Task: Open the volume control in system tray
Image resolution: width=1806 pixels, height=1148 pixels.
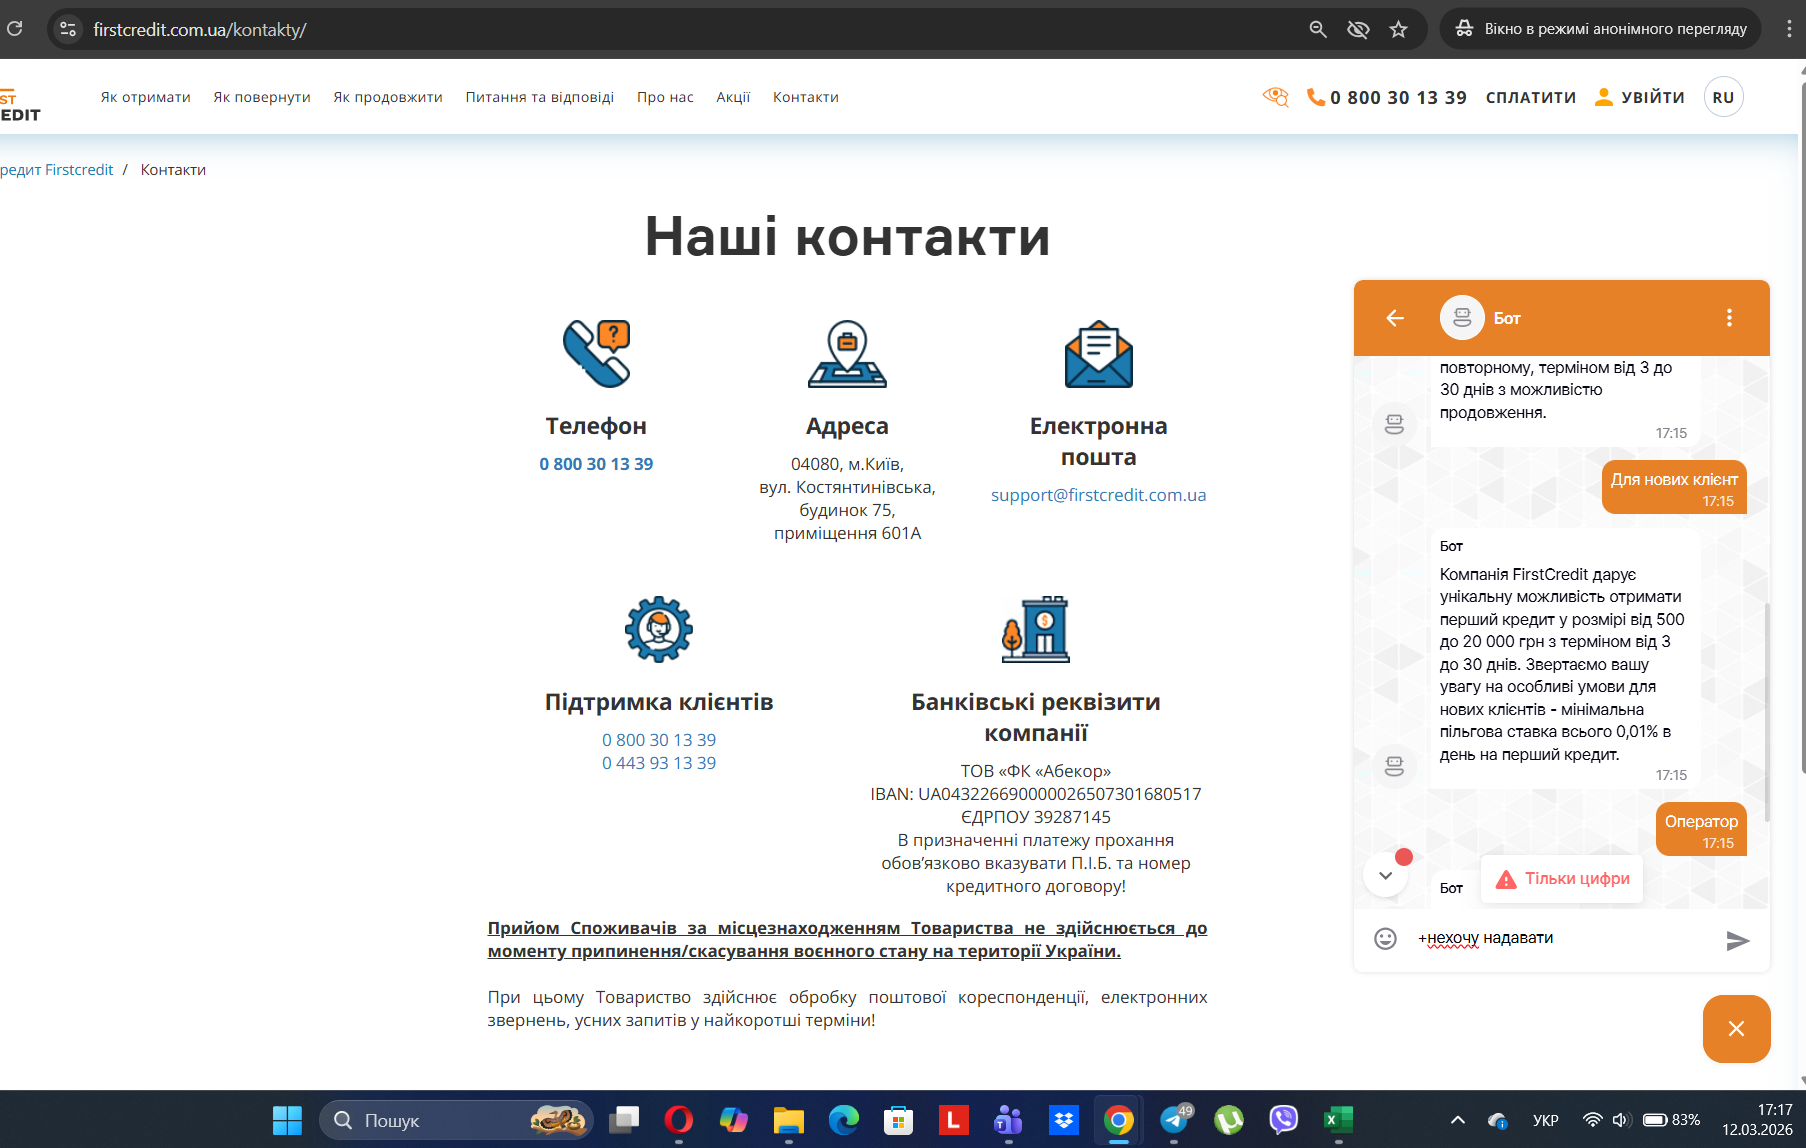Action: coord(1621,1120)
